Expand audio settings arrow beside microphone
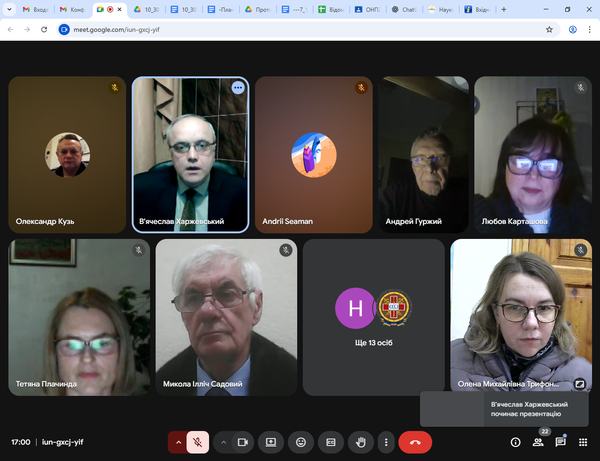Screen dimensions: 600x461 click(x=179, y=441)
